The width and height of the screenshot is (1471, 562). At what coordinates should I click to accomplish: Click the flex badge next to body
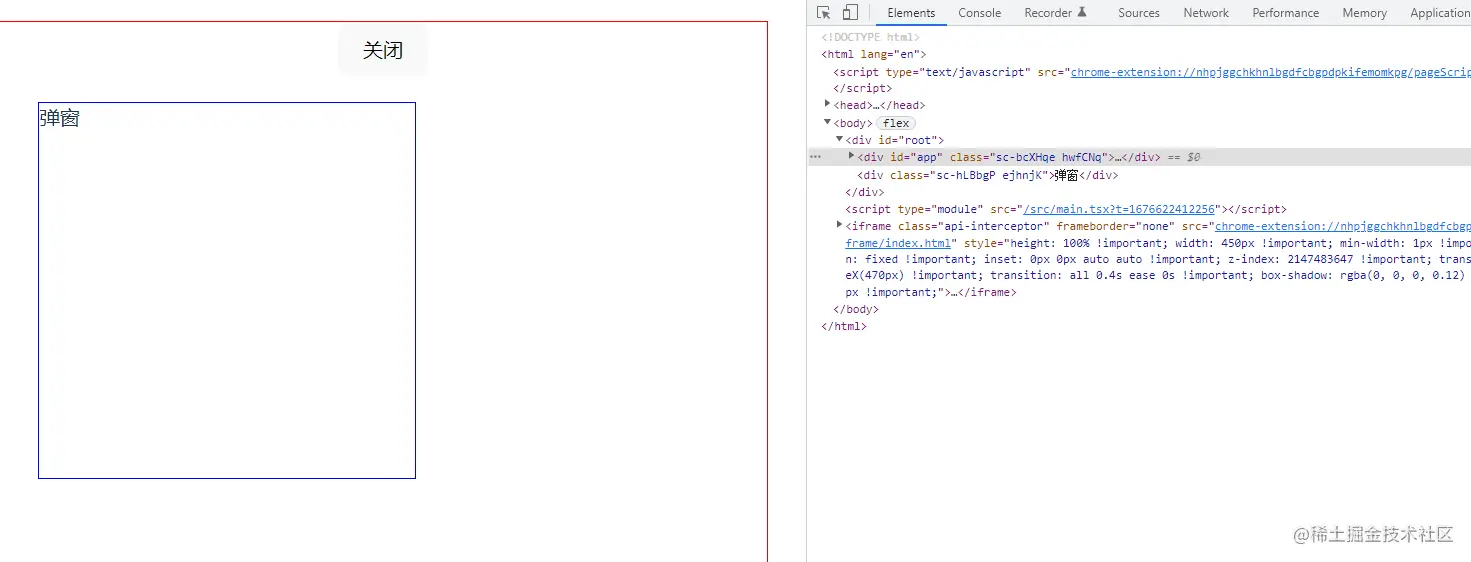(896, 123)
